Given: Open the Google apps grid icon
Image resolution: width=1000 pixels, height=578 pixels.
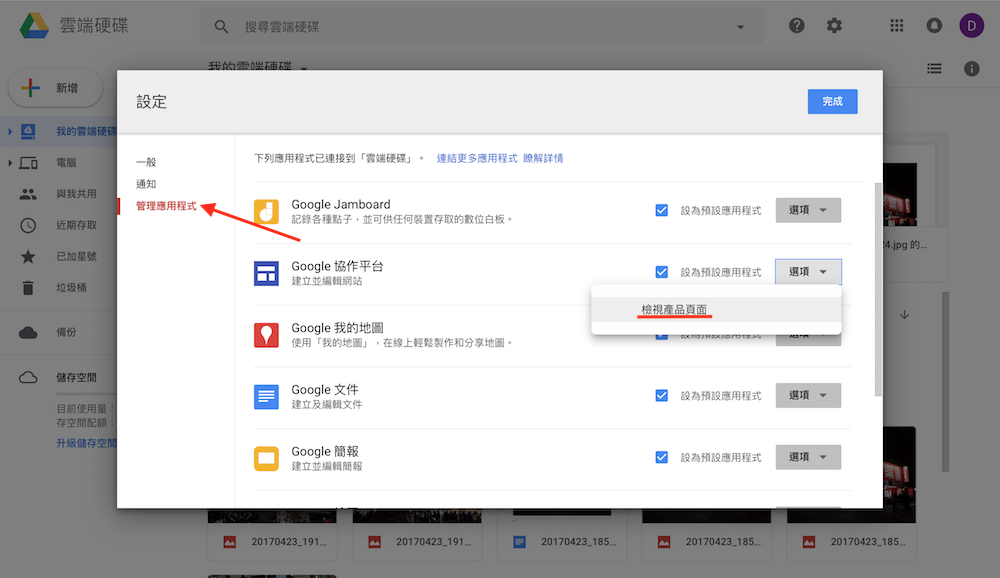Looking at the screenshot, I should tap(897, 26).
